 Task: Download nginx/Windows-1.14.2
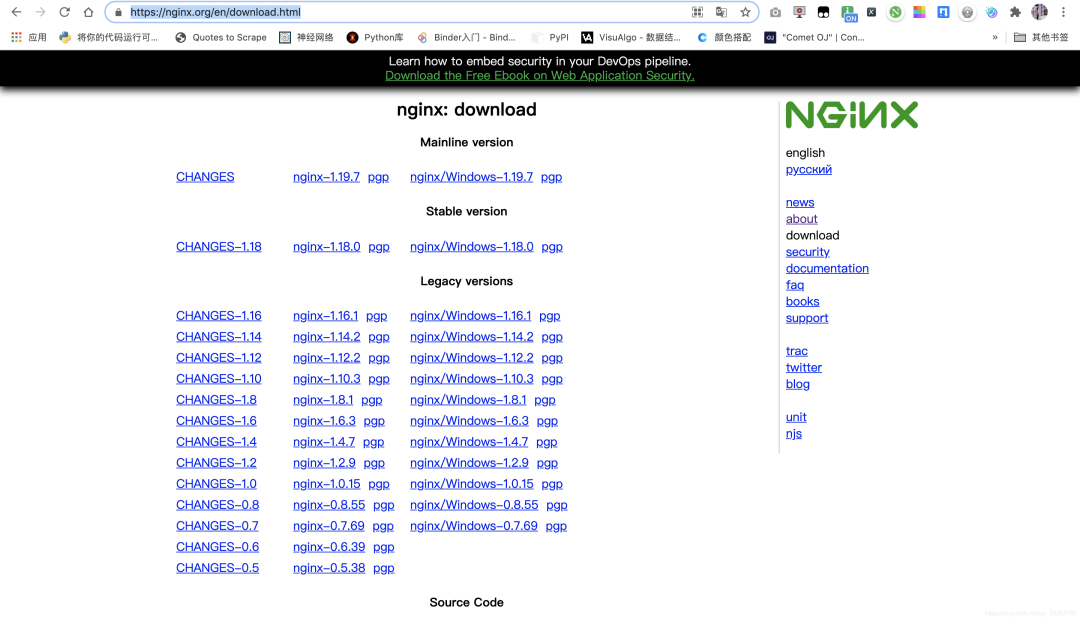pyautogui.click(x=472, y=337)
